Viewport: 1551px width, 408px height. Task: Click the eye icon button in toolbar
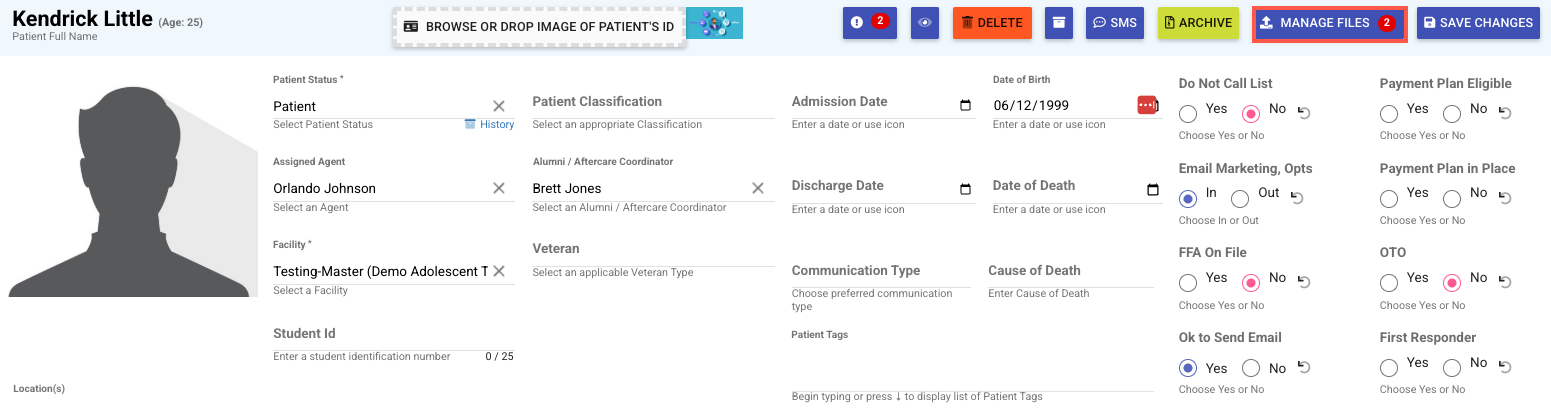[x=925, y=23]
